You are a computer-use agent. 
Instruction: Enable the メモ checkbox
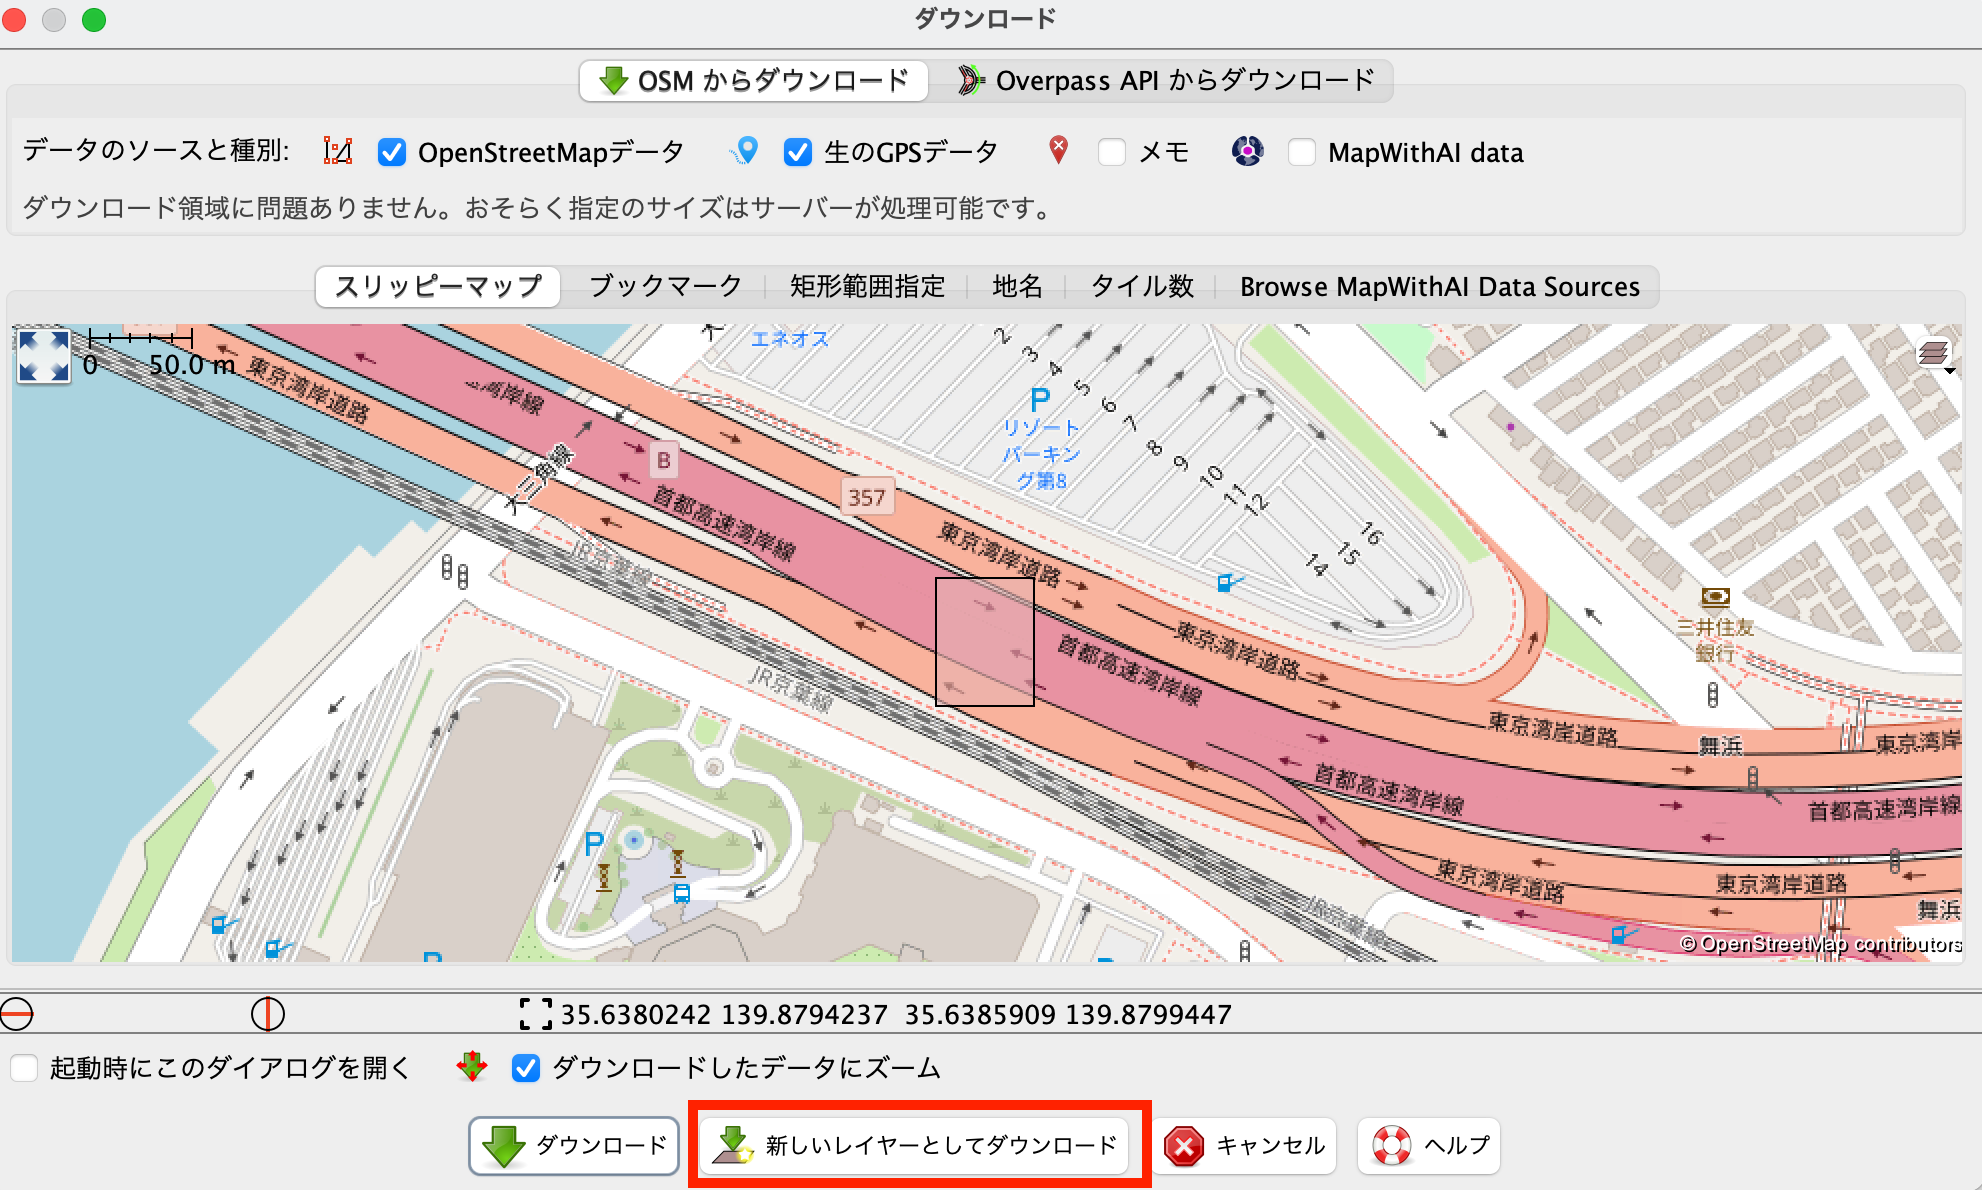coord(1113,151)
